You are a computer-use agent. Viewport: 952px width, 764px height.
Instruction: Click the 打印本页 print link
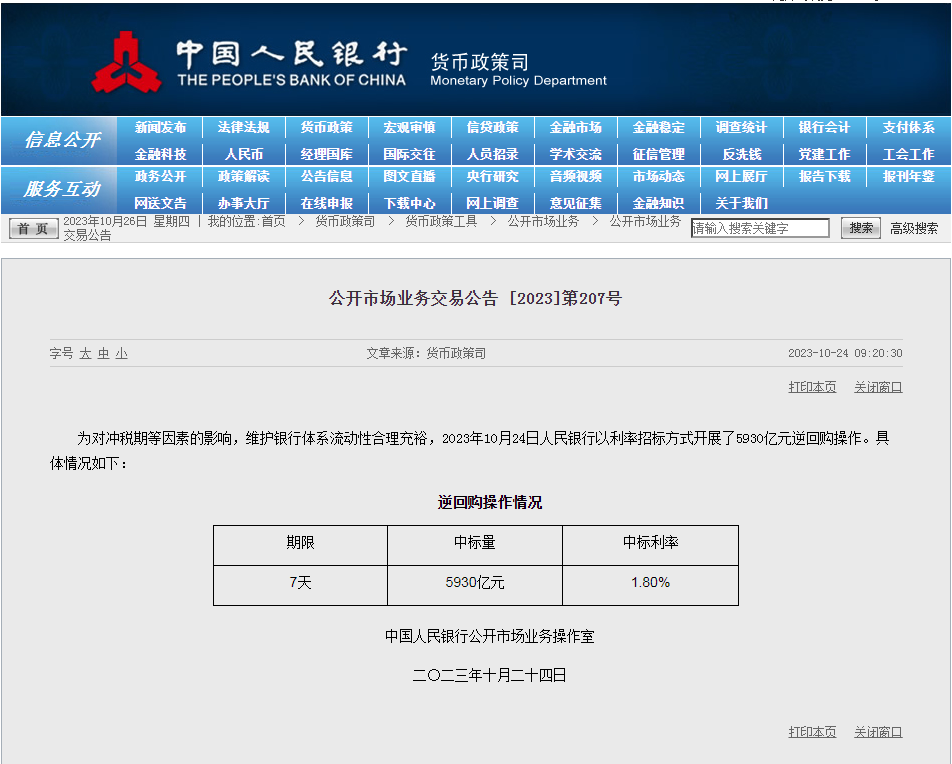coord(811,386)
